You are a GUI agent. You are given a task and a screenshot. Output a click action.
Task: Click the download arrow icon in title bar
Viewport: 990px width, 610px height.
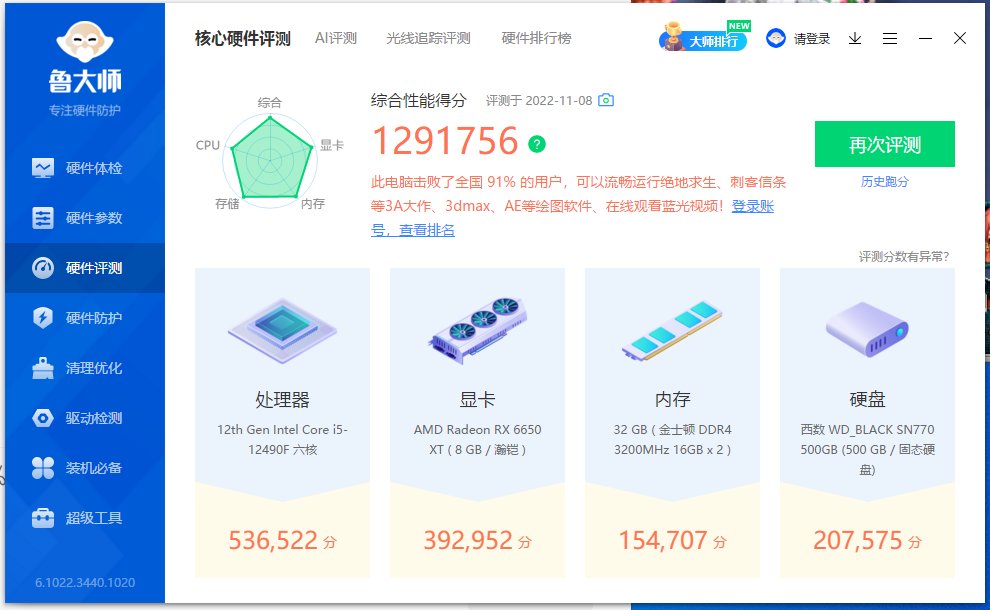[855, 39]
